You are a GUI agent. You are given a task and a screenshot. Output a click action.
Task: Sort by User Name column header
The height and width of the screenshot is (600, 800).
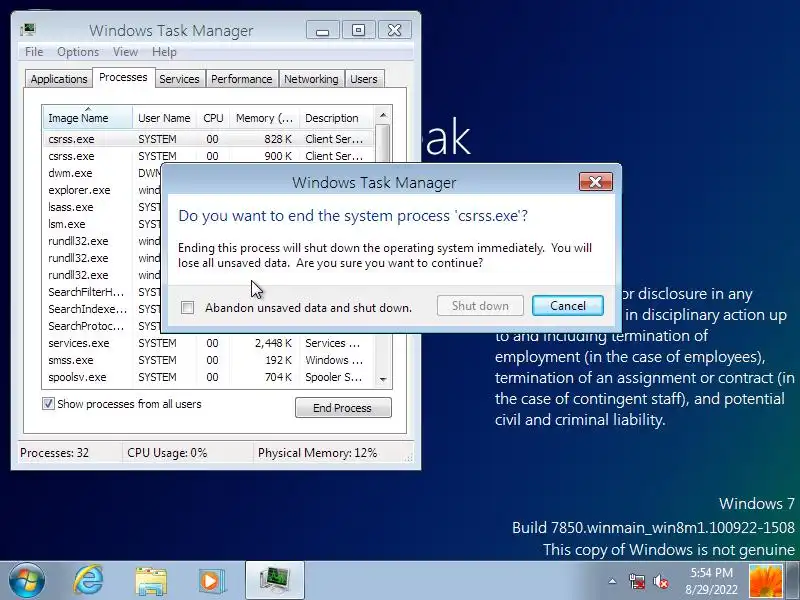pyautogui.click(x=164, y=118)
